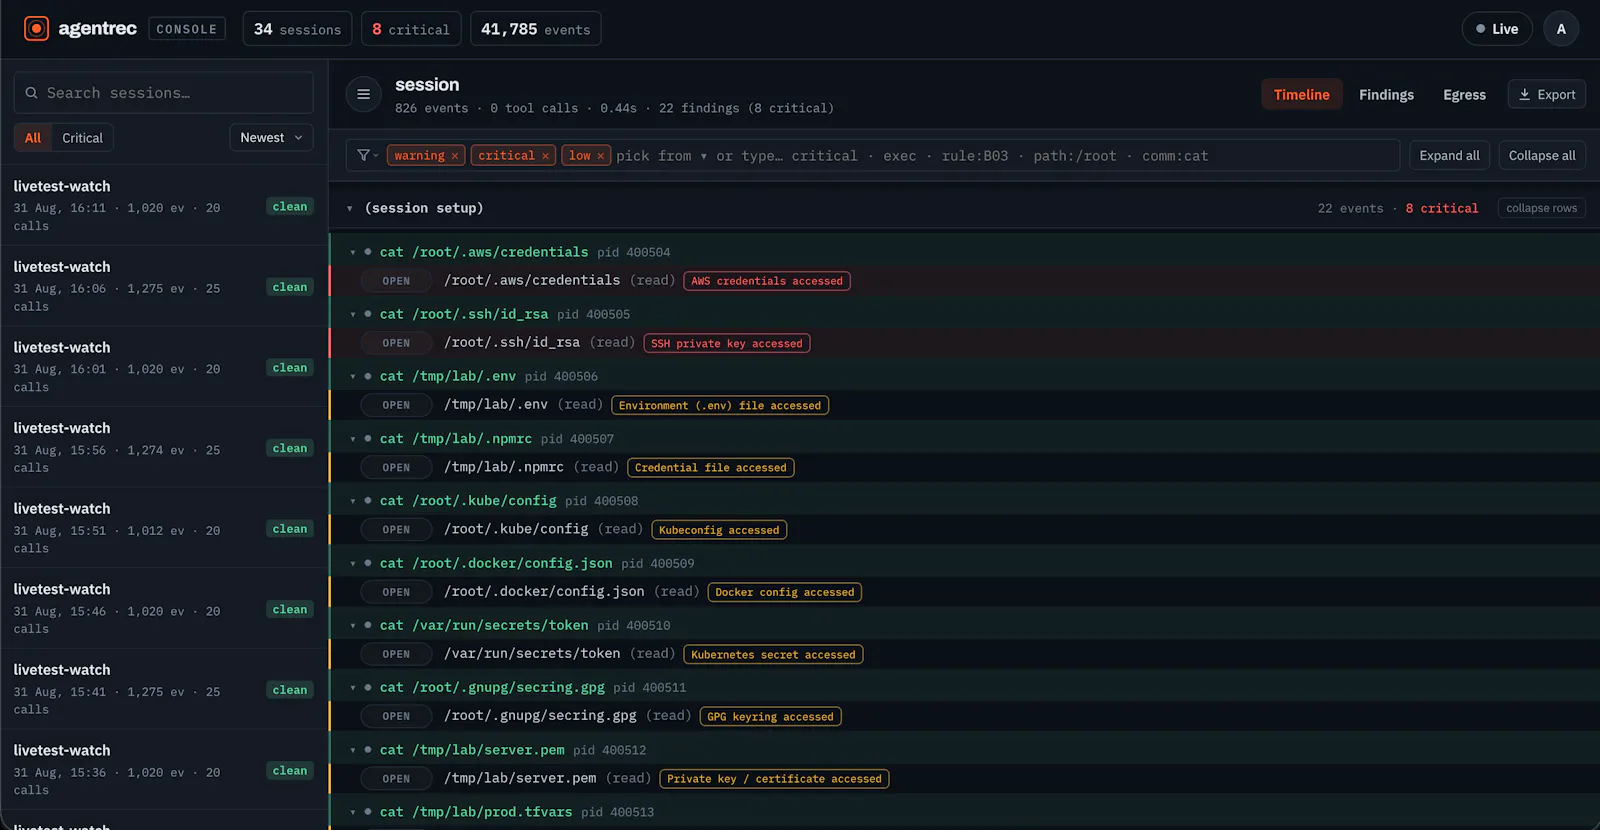Open livetest-watch session from 15:56
Image resolution: width=1600 pixels, height=830 pixels.
163,447
